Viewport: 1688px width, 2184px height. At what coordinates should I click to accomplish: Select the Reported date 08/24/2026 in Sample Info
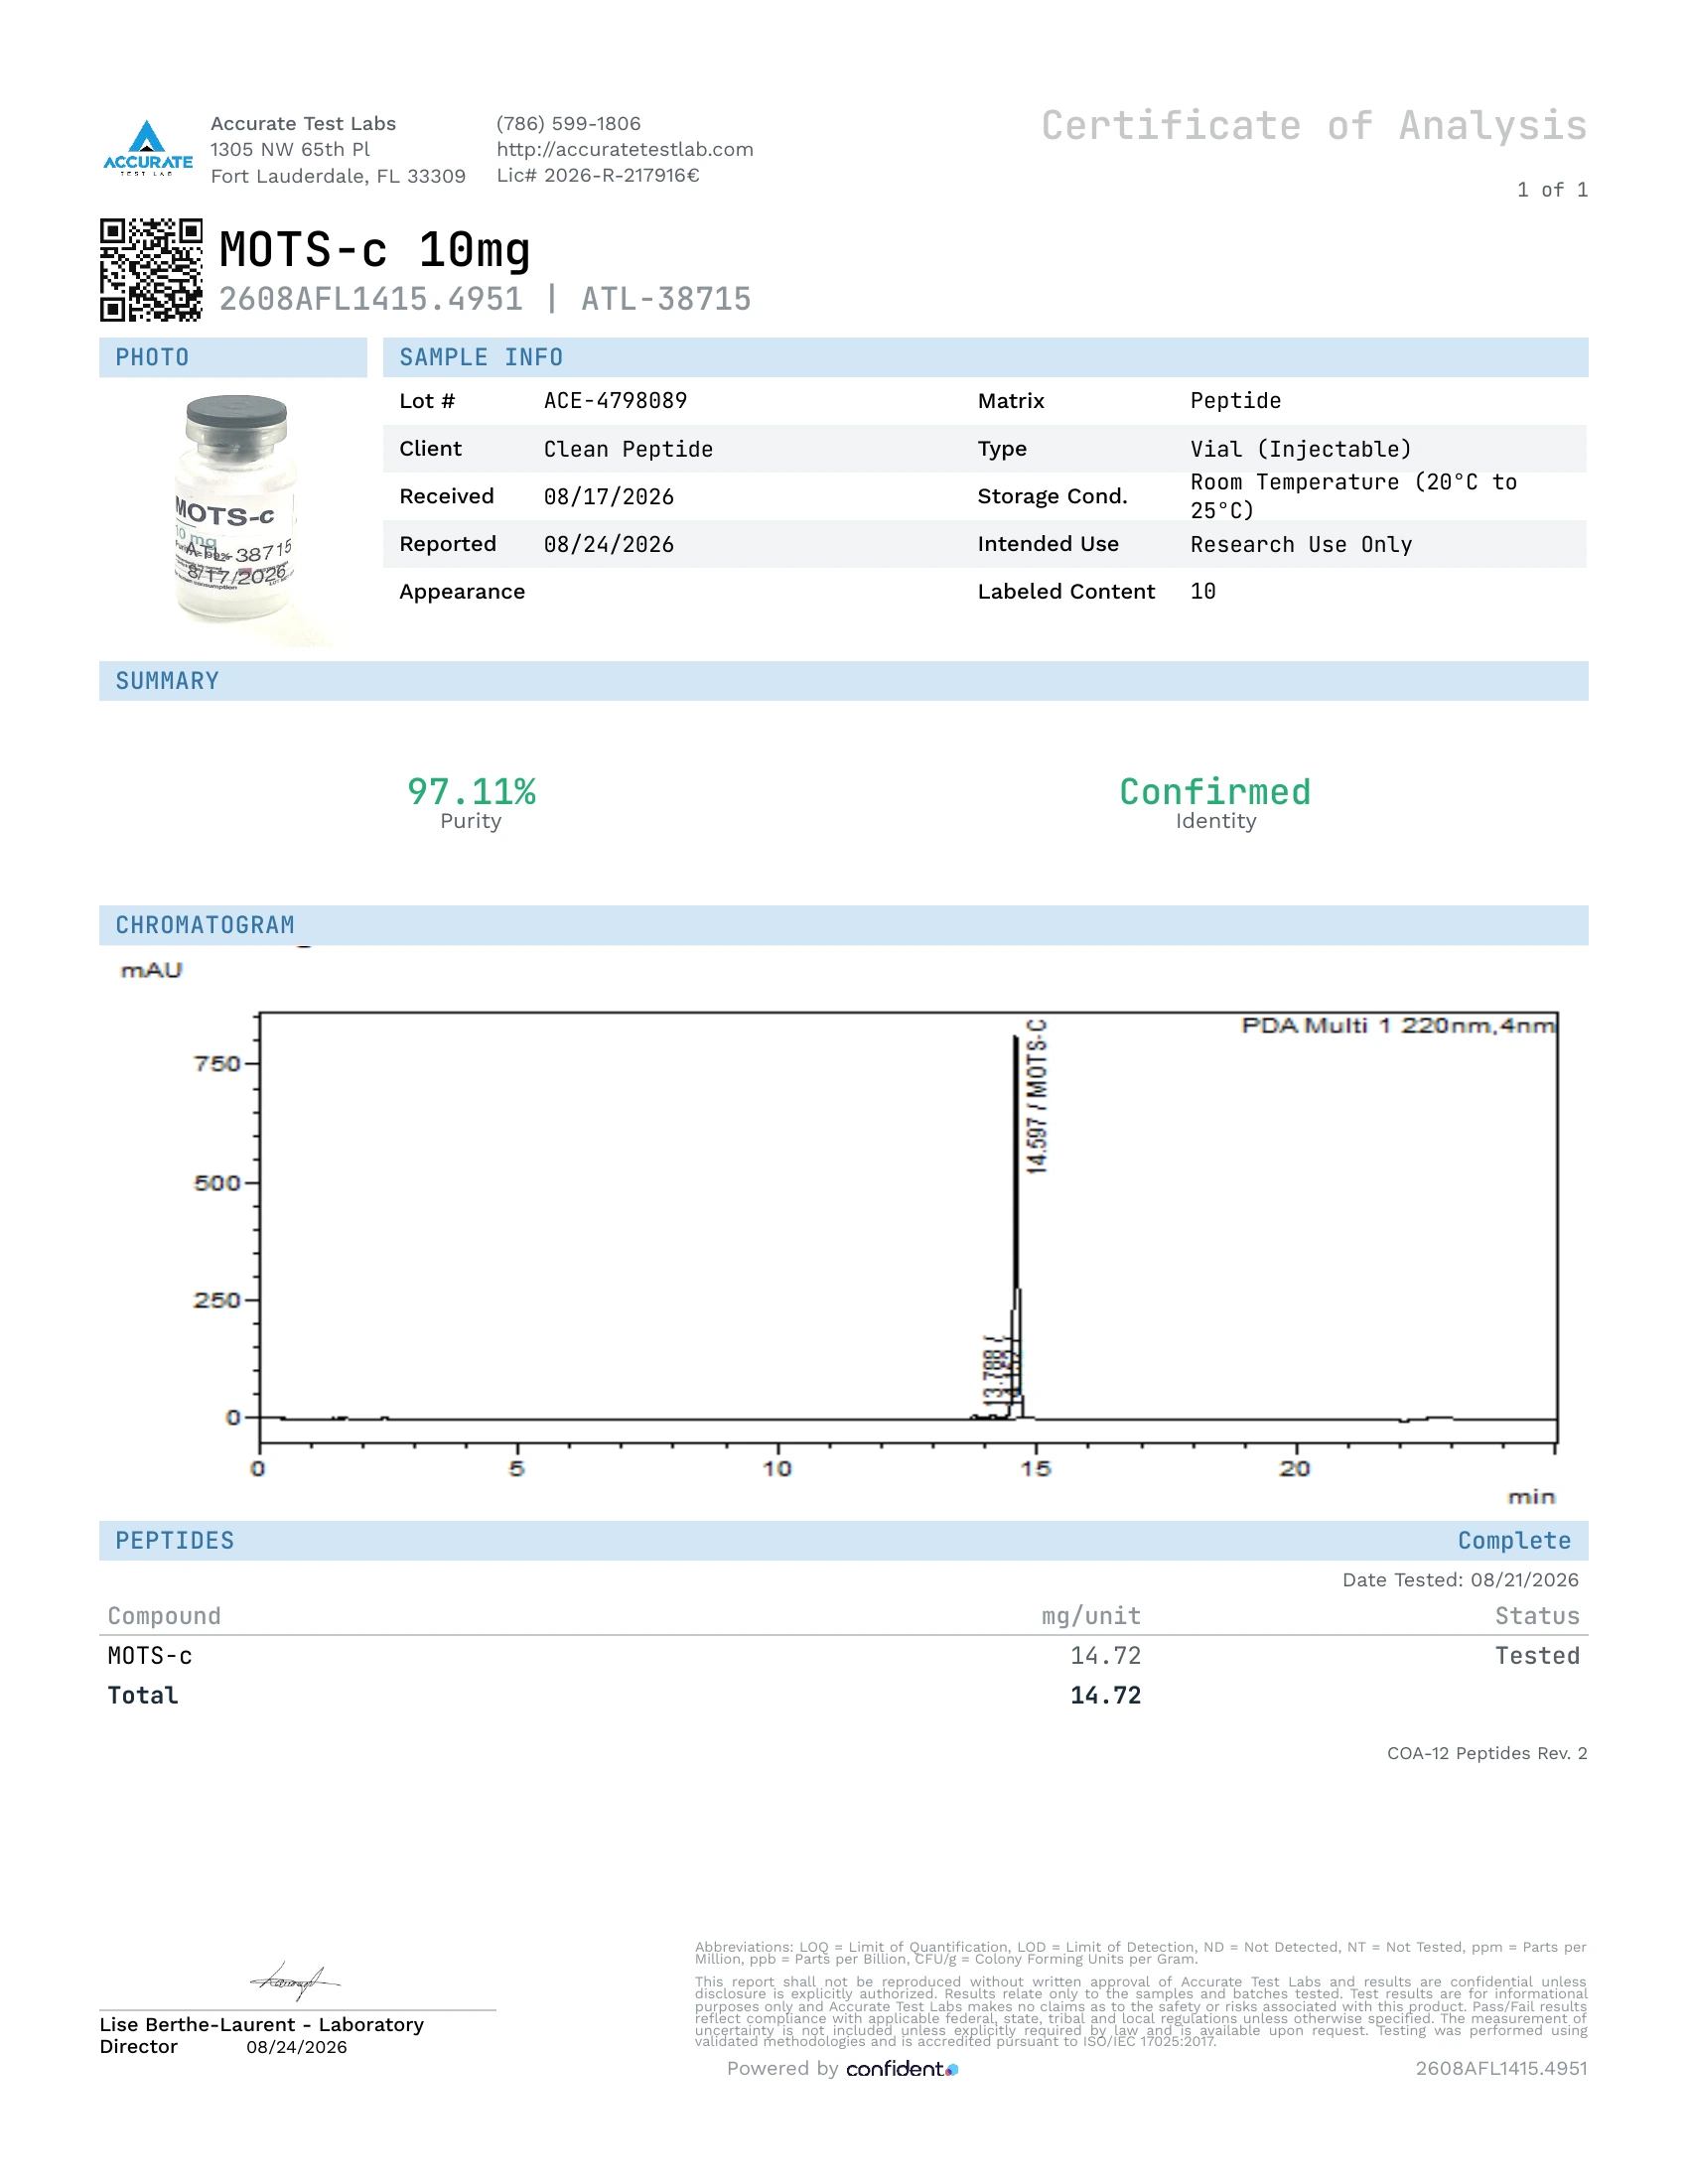coord(608,544)
